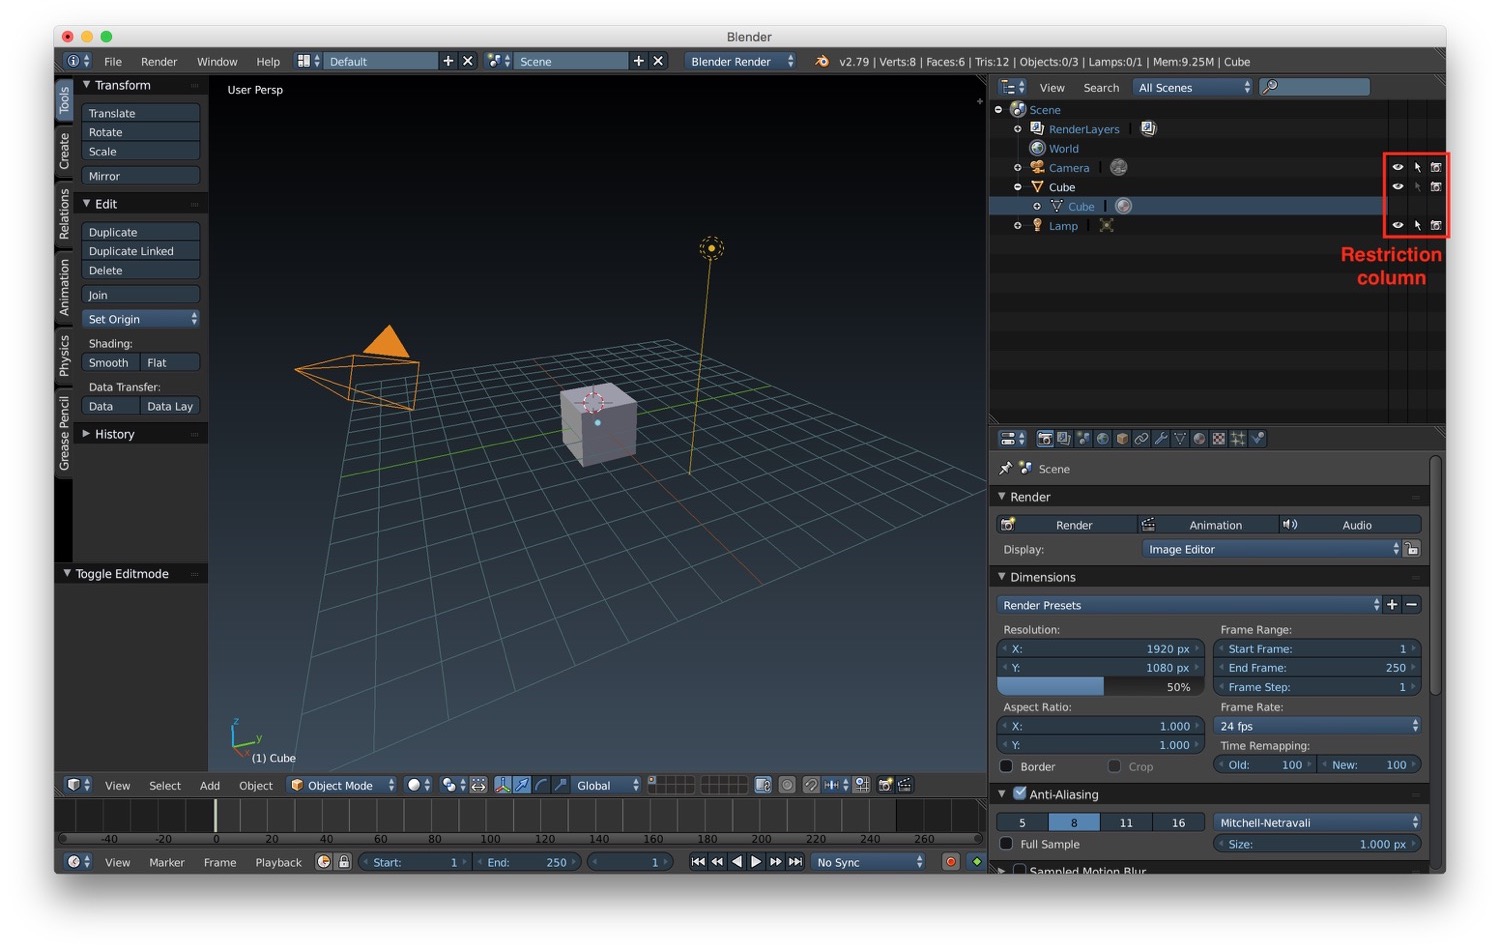Open the Render properties tab camera icon
This screenshot has height=947, width=1500.
pos(1045,439)
